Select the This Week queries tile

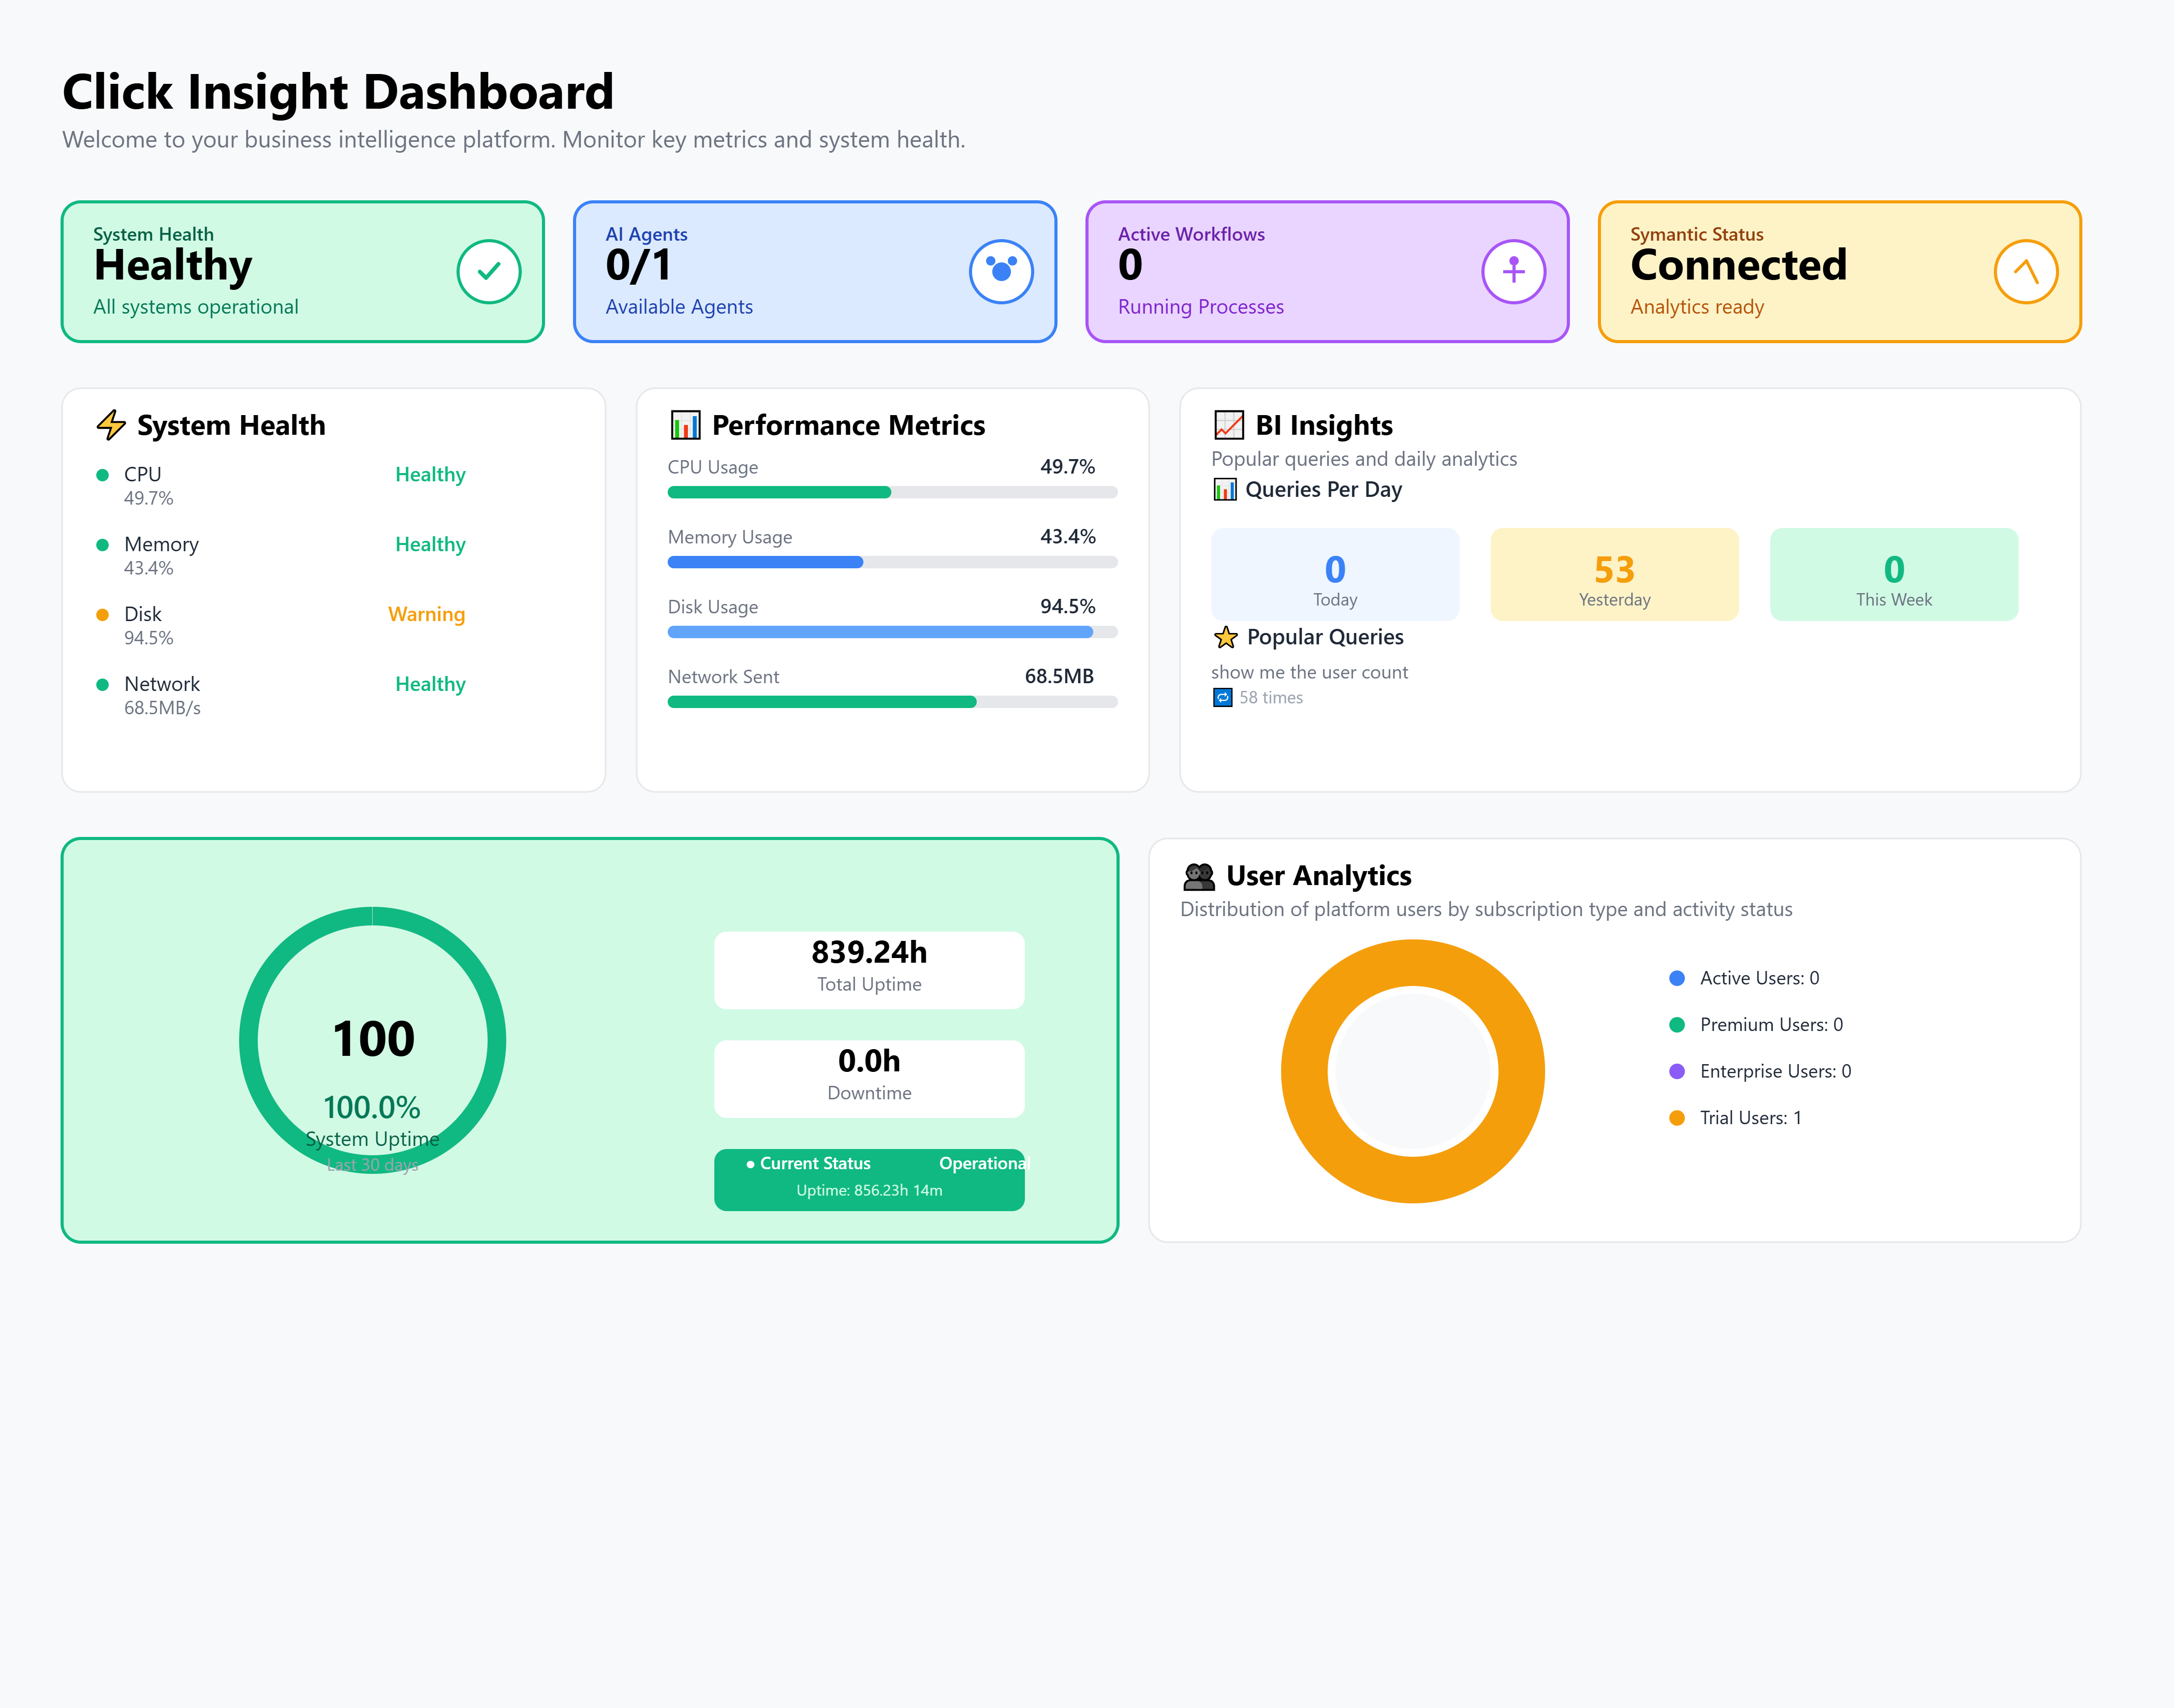(x=1893, y=574)
